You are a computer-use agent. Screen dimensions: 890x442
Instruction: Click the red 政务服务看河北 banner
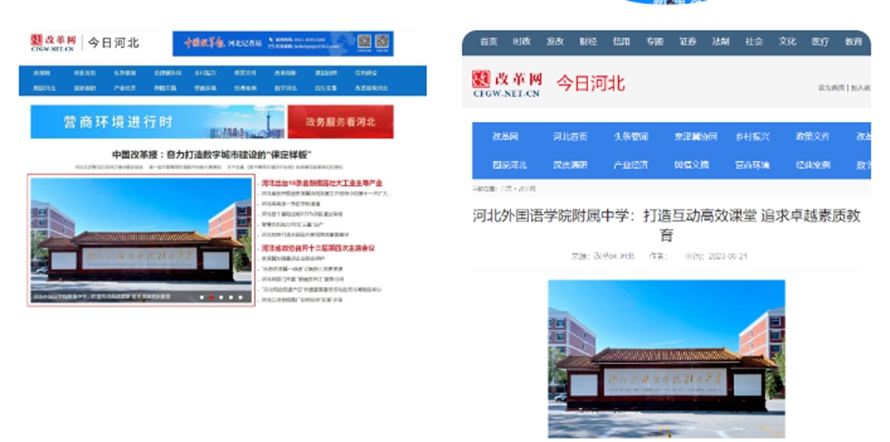[x=340, y=122]
